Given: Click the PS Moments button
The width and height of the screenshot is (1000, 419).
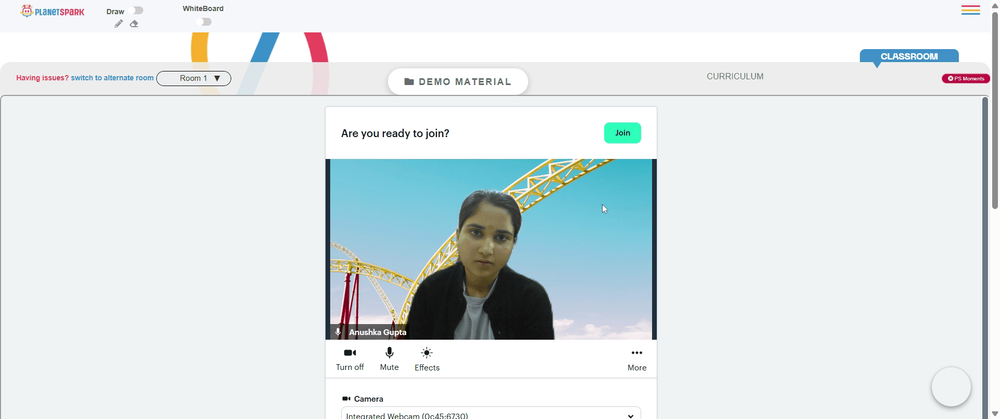Looking at the screenshot, I should (x=966, y=78).
